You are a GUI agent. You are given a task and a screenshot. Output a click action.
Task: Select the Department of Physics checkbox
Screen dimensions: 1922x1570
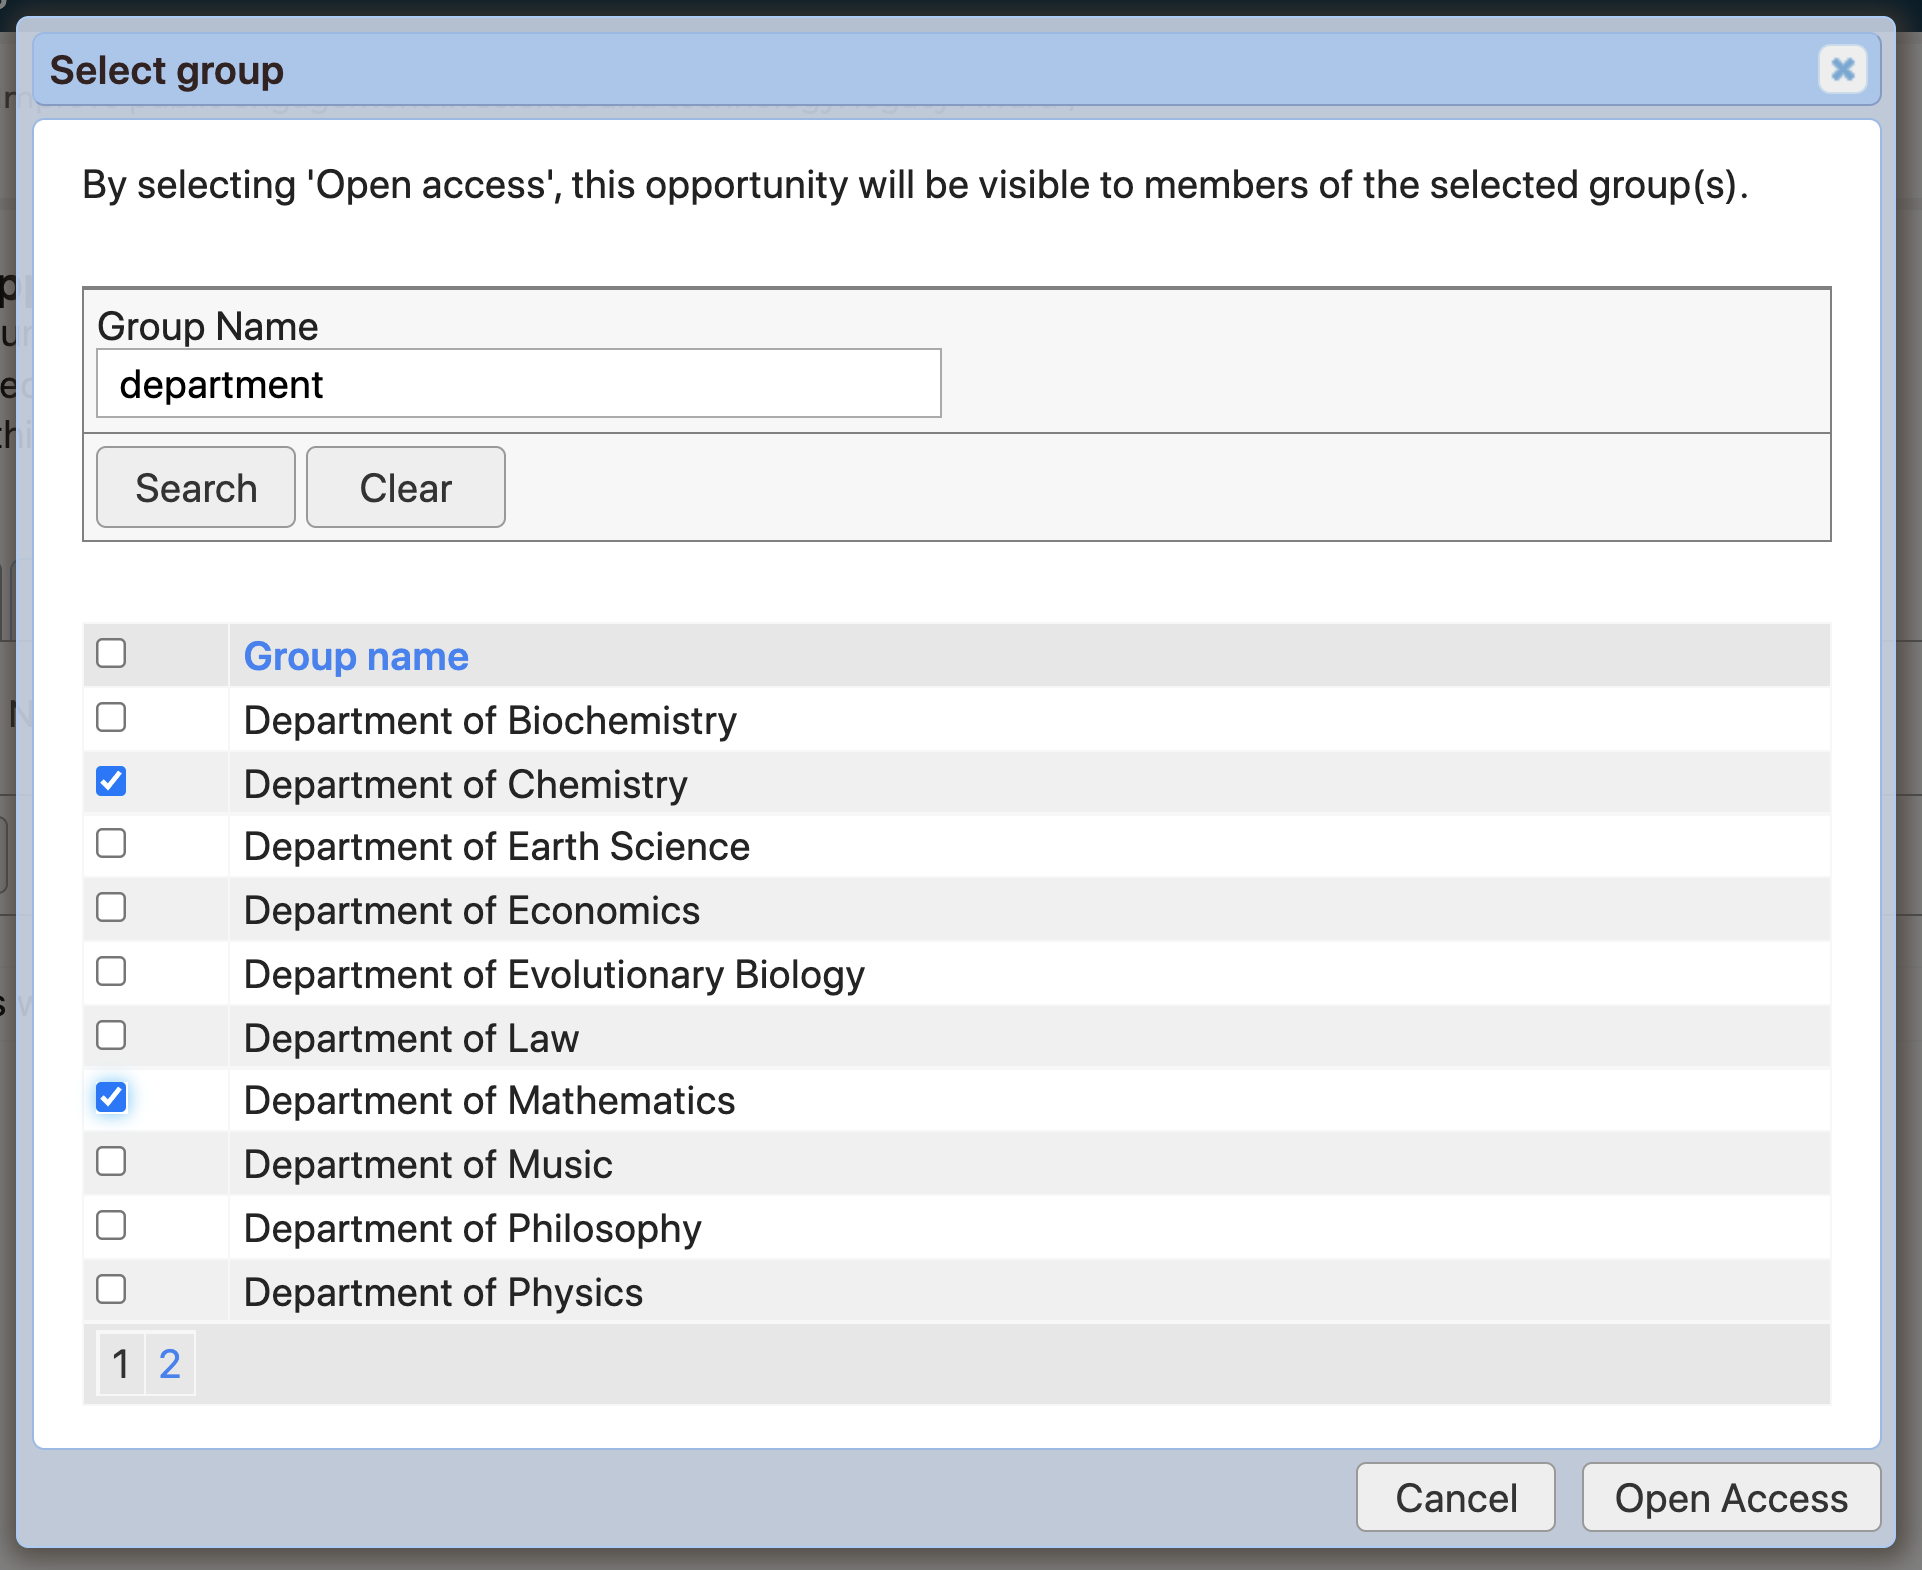click(x=111, y=1289)
